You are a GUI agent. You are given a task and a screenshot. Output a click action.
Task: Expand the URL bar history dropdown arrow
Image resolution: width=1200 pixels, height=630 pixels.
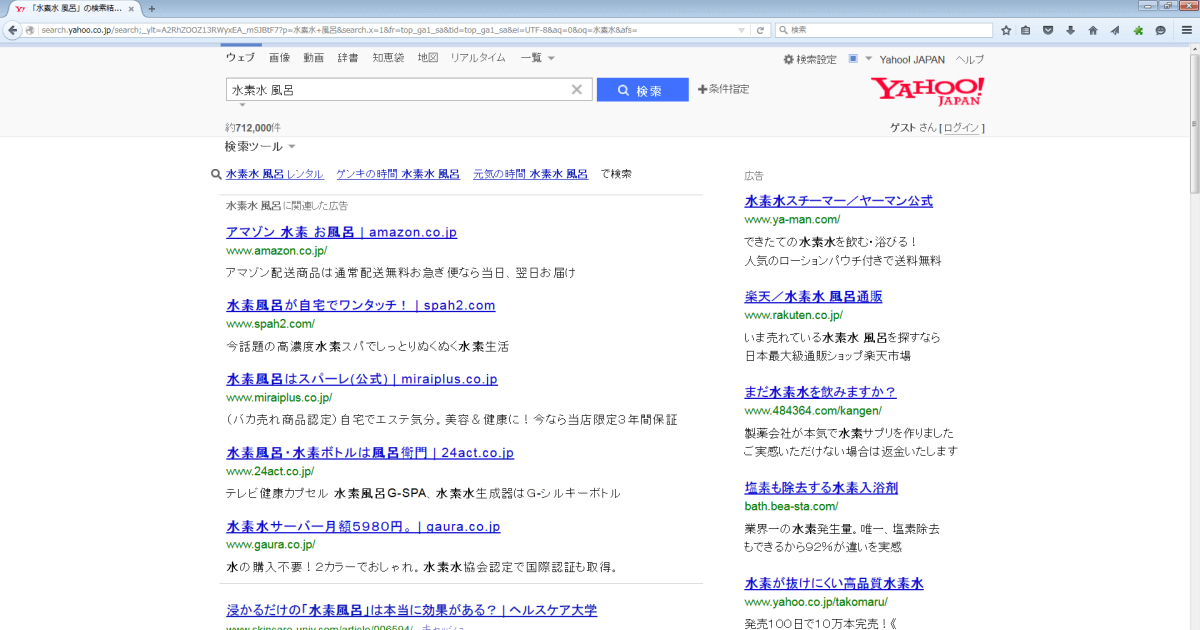tap(741, 30)
